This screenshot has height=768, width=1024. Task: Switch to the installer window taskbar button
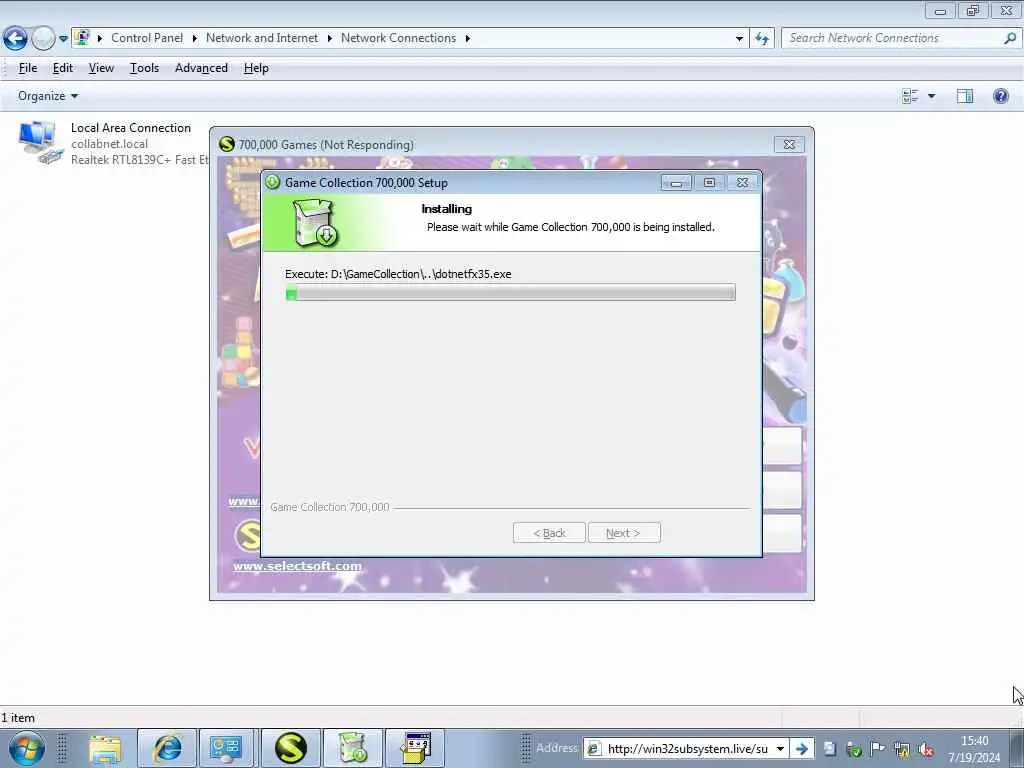coord(415,748)
